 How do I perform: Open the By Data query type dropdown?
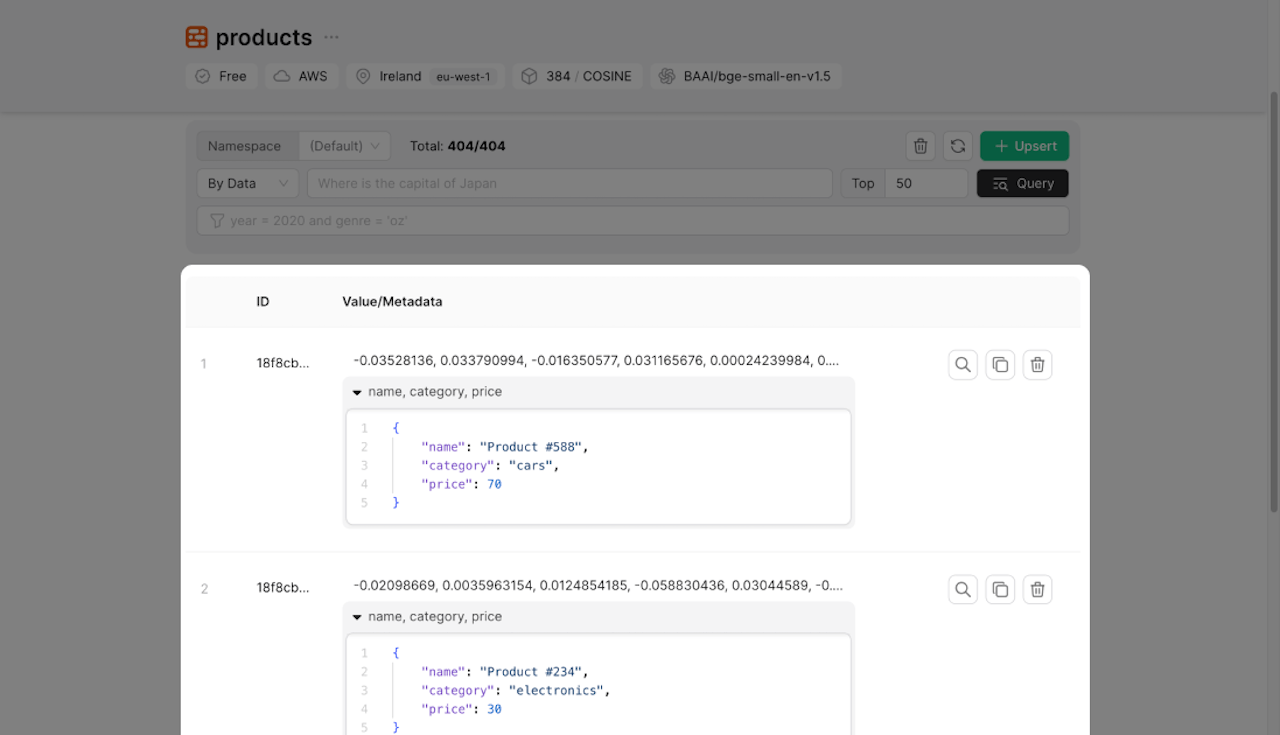click(247, 183)
